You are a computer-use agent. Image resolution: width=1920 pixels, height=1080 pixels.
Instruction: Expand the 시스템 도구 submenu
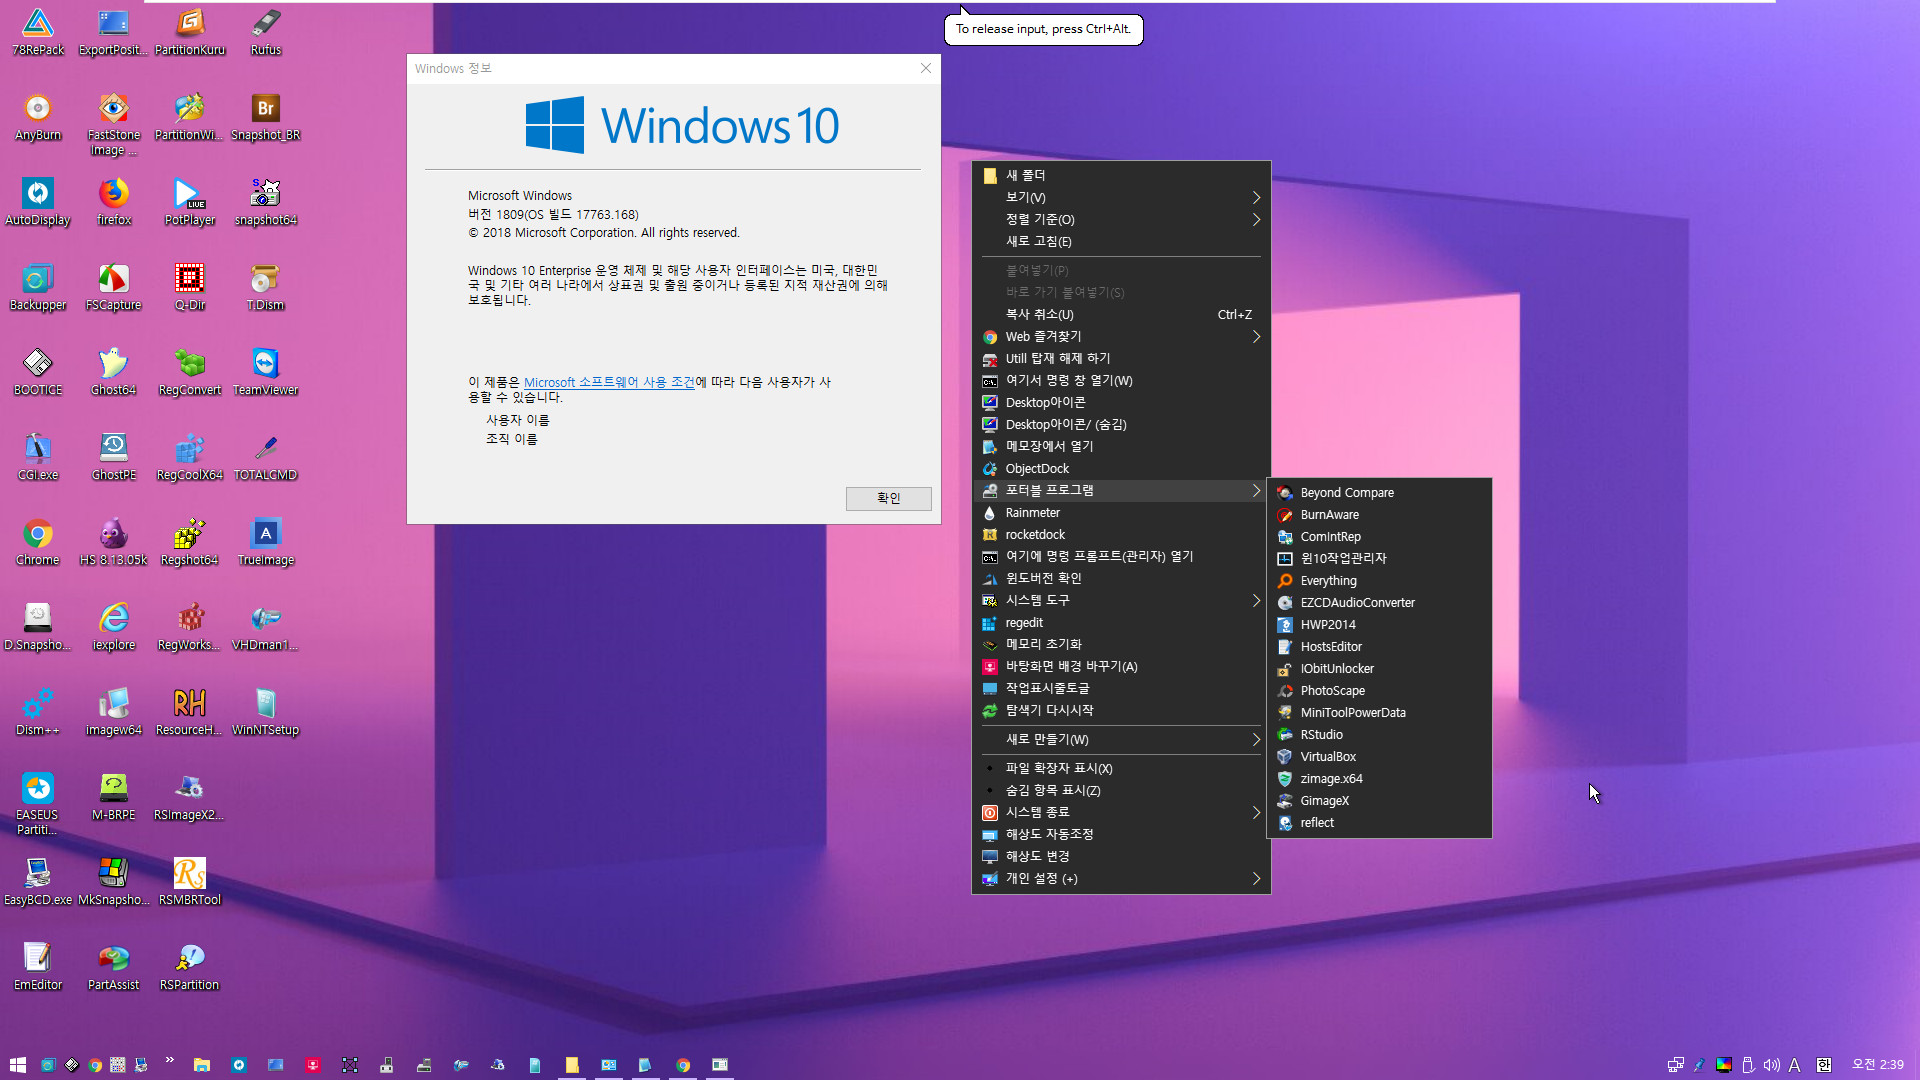tap(1121, 600)
